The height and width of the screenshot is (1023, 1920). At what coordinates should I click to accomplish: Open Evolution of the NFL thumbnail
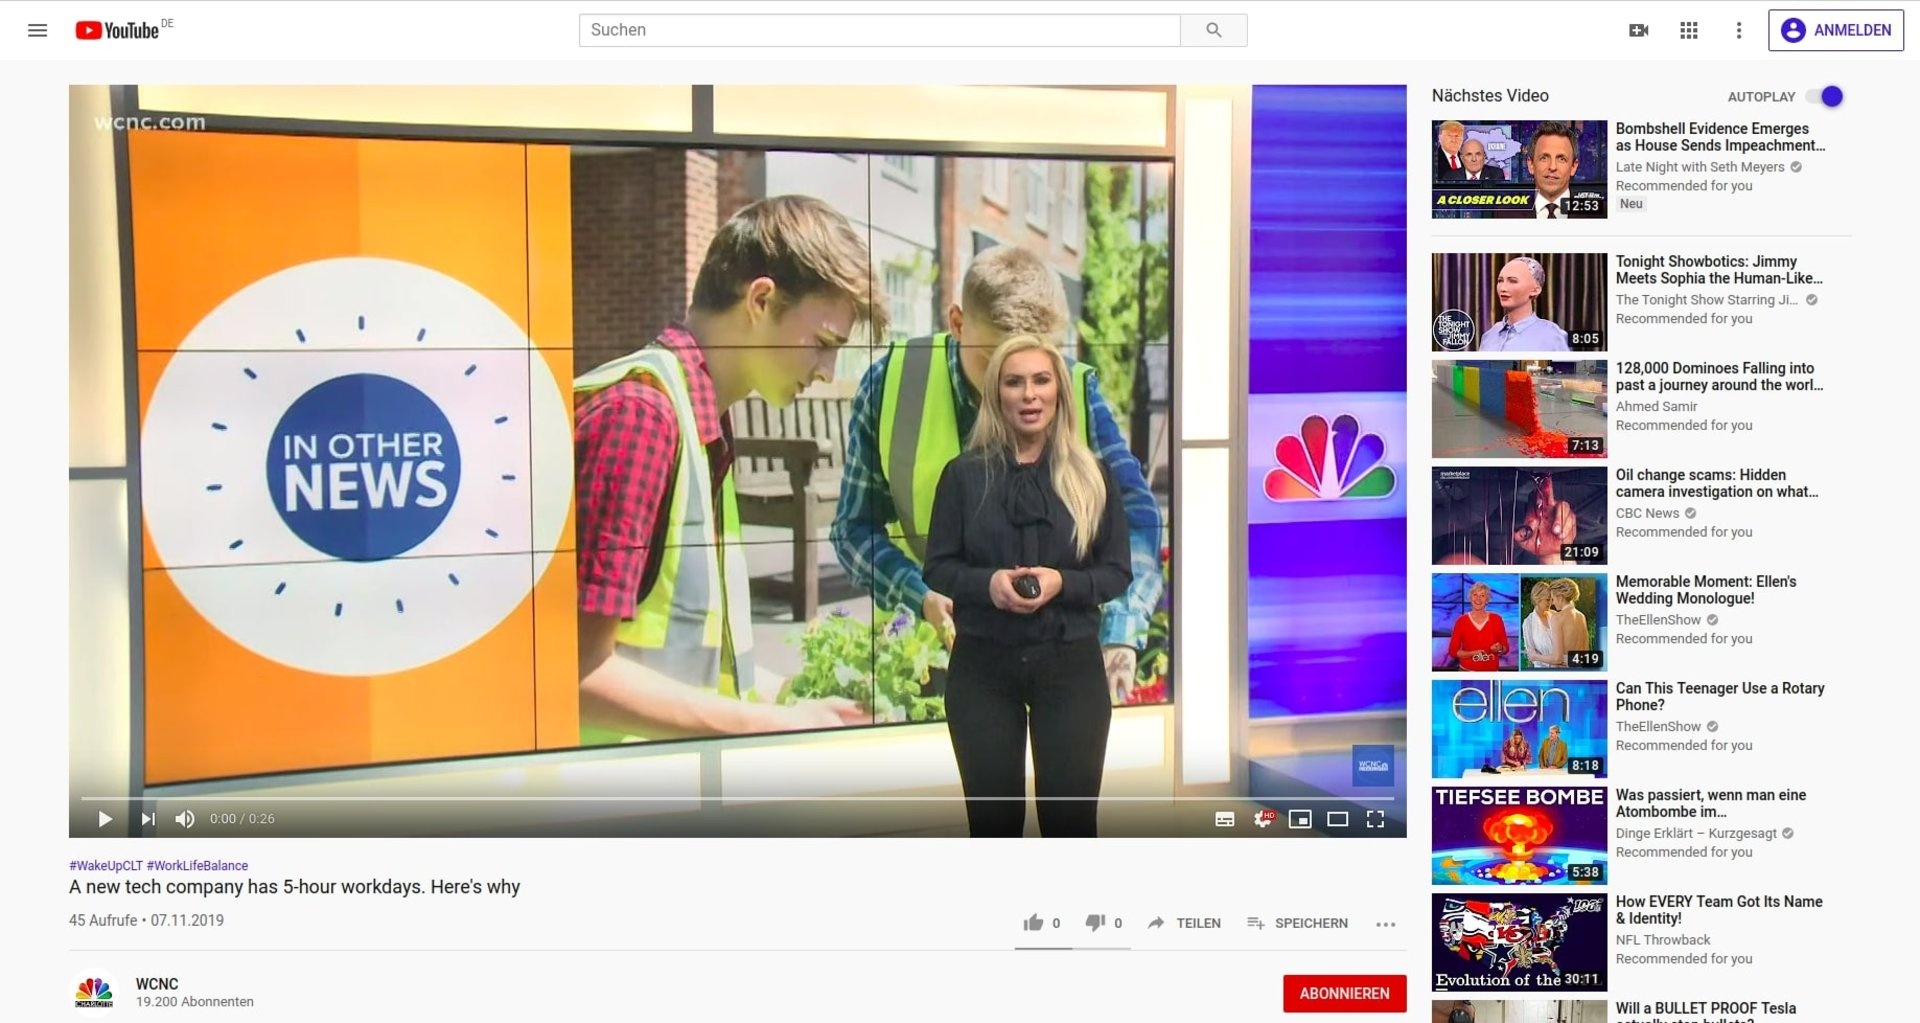(x=1519, y=942)
